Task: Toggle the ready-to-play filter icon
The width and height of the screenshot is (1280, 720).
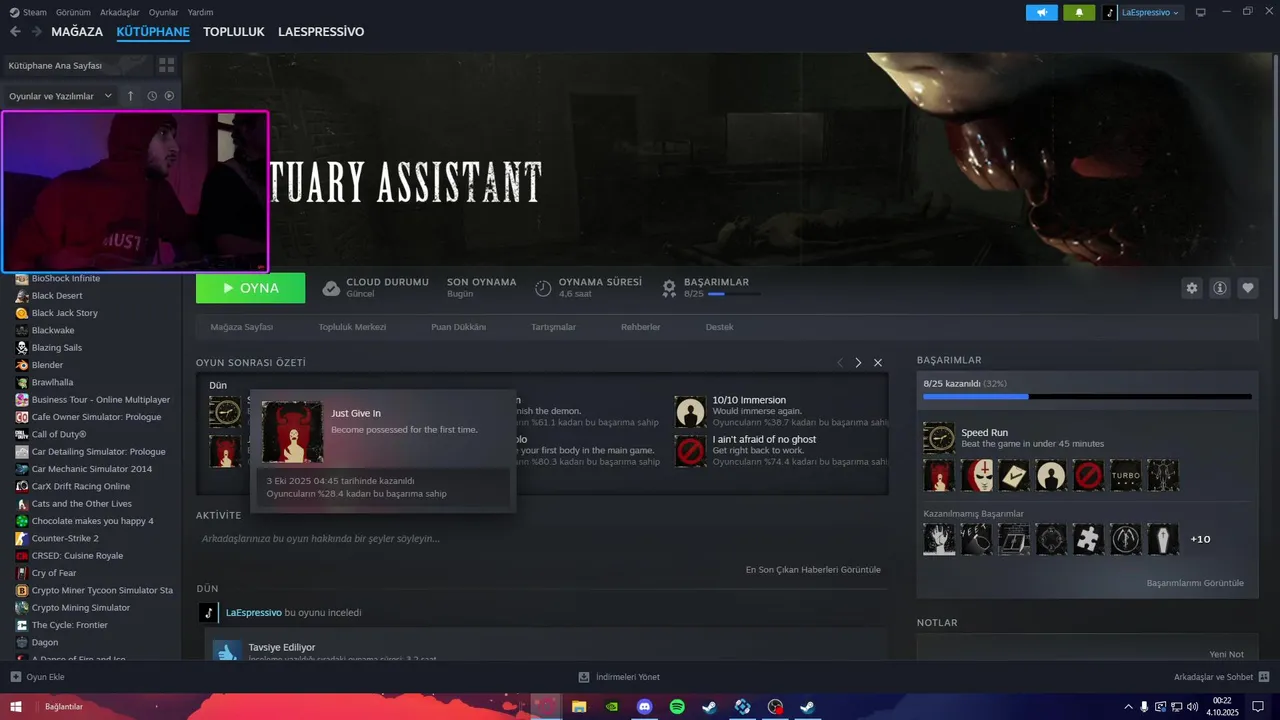Action: coord(169,96)
